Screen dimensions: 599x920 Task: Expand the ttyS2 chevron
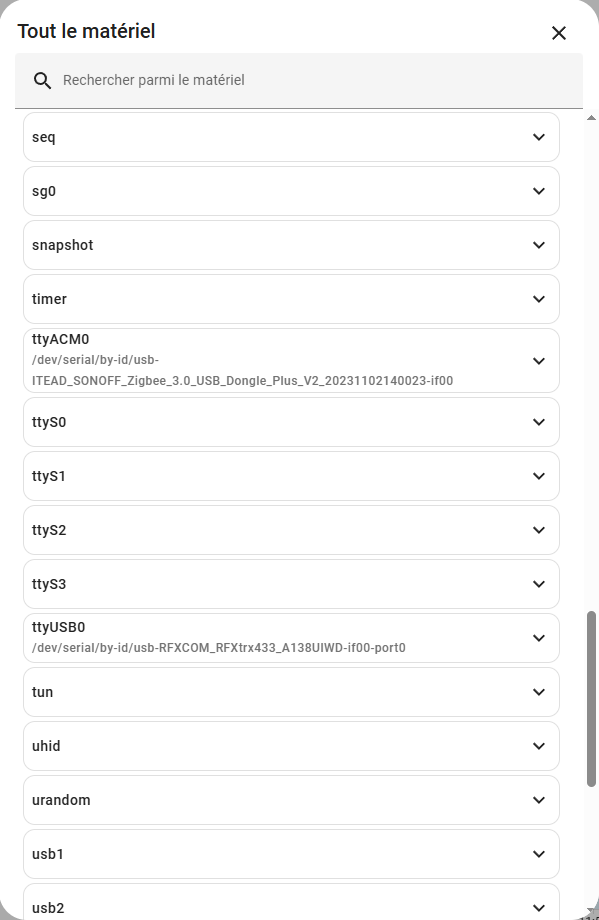tap(539, 530)
